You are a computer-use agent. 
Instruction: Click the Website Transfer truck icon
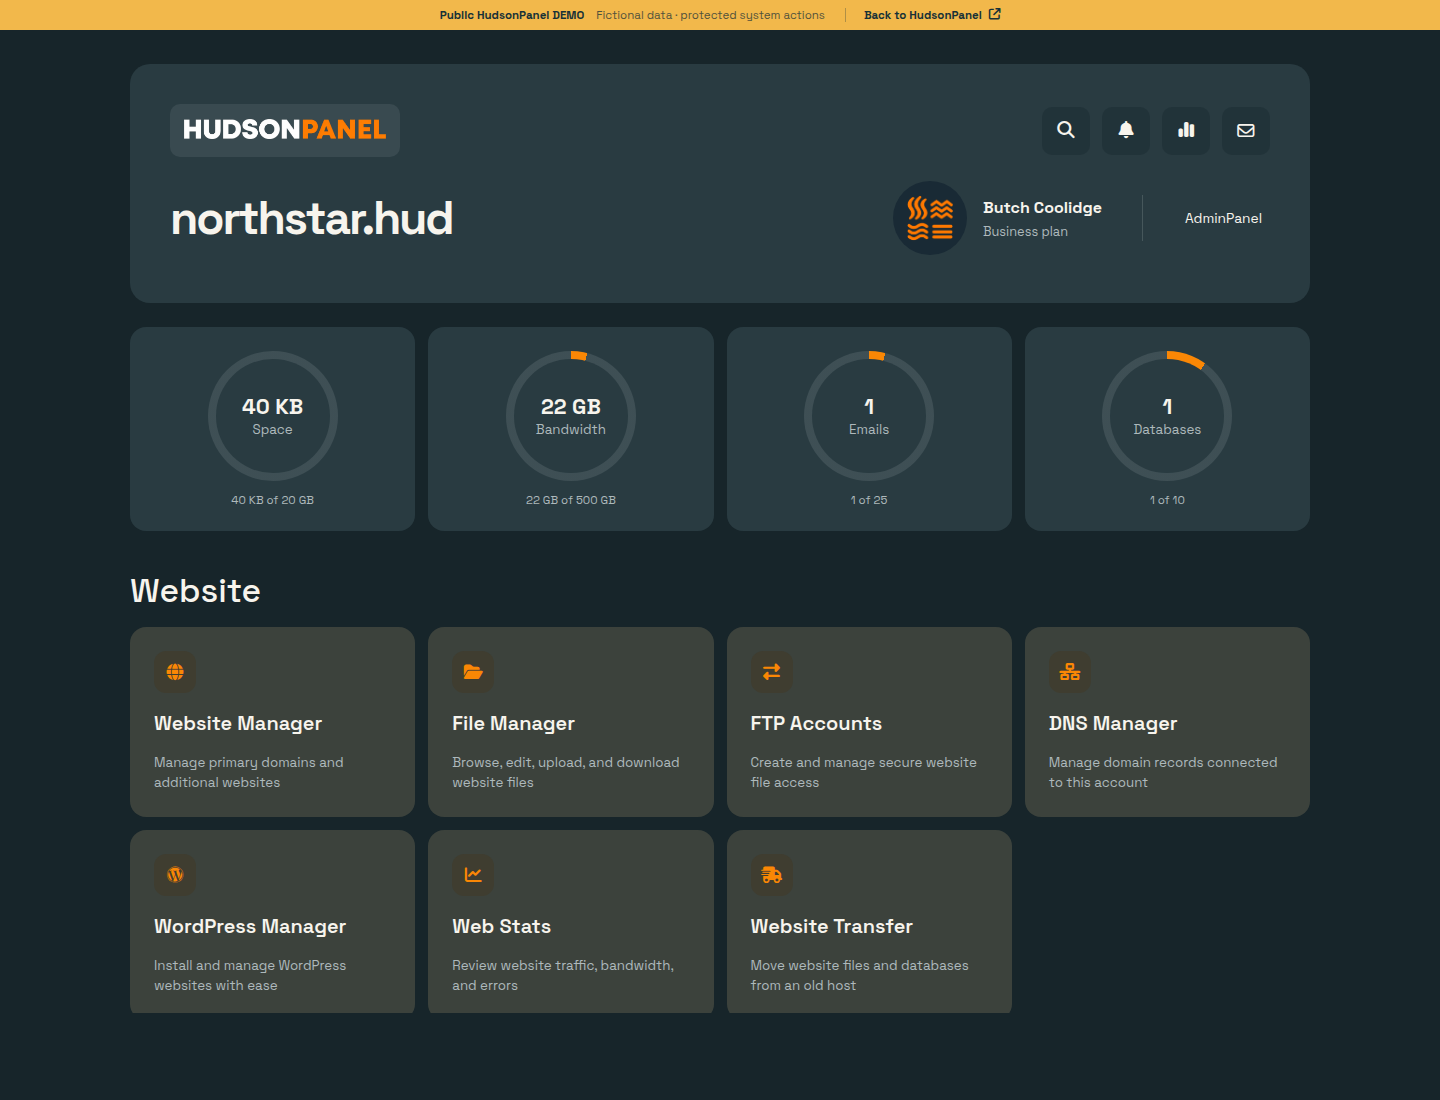[x=771, y=875]
